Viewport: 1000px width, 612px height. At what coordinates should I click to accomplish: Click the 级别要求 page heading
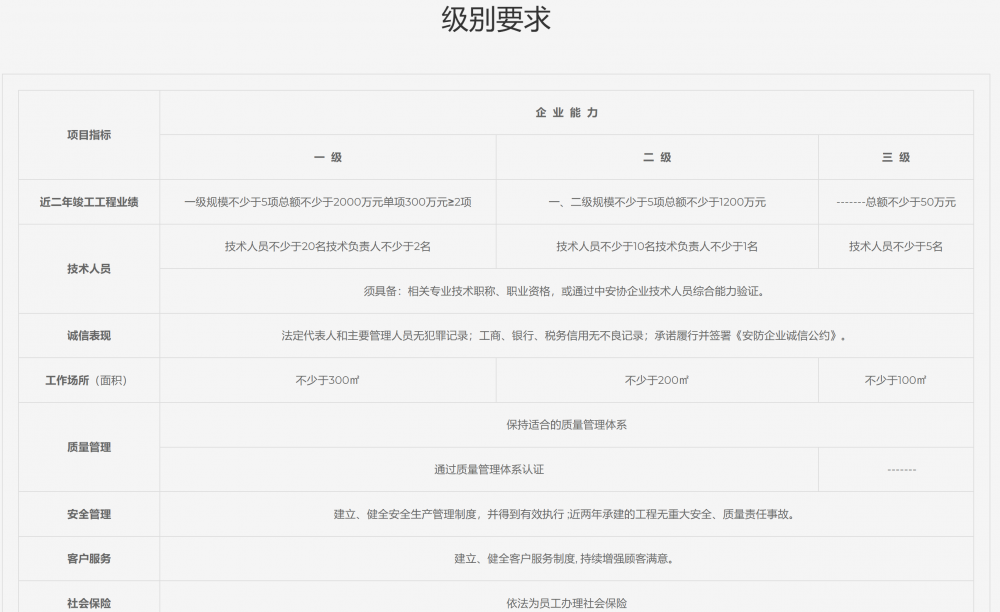pyautogui.click(x=496, y=20)
